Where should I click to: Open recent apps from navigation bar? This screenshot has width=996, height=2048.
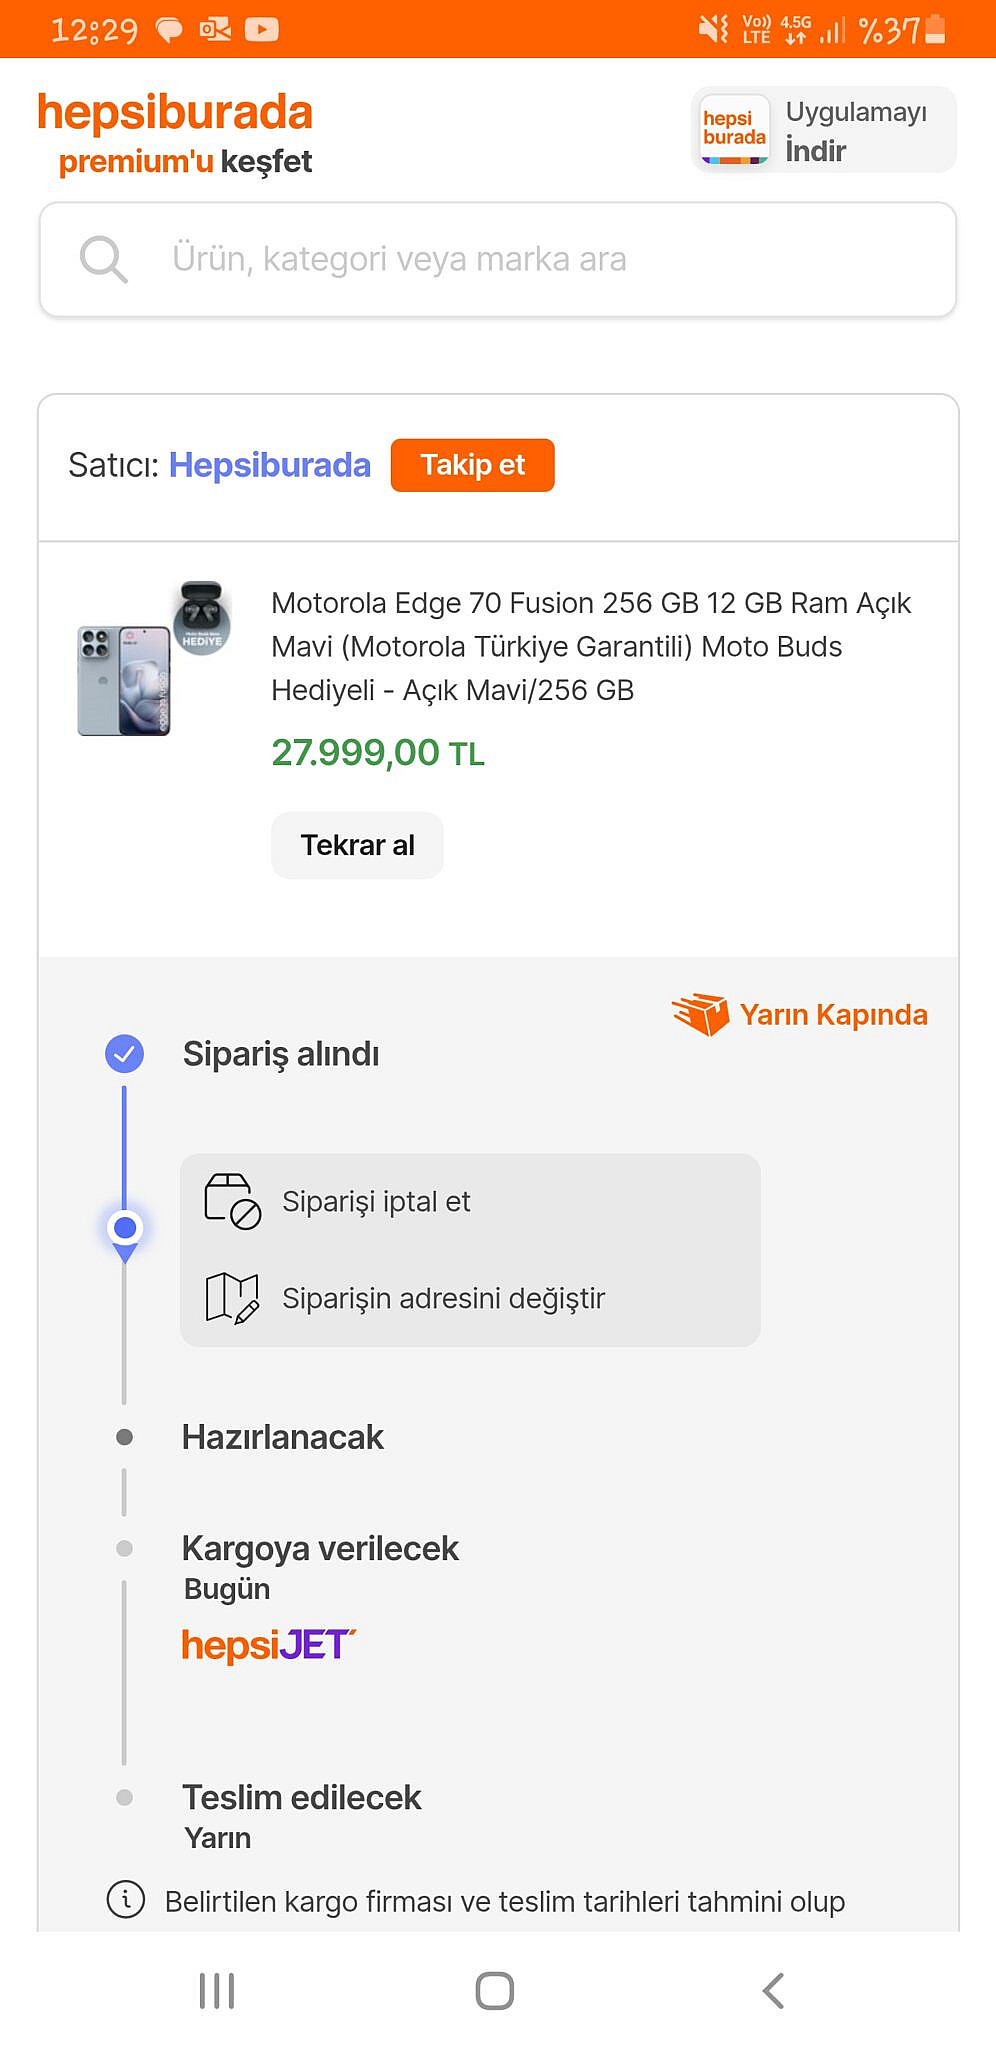tap(216, 1990)
